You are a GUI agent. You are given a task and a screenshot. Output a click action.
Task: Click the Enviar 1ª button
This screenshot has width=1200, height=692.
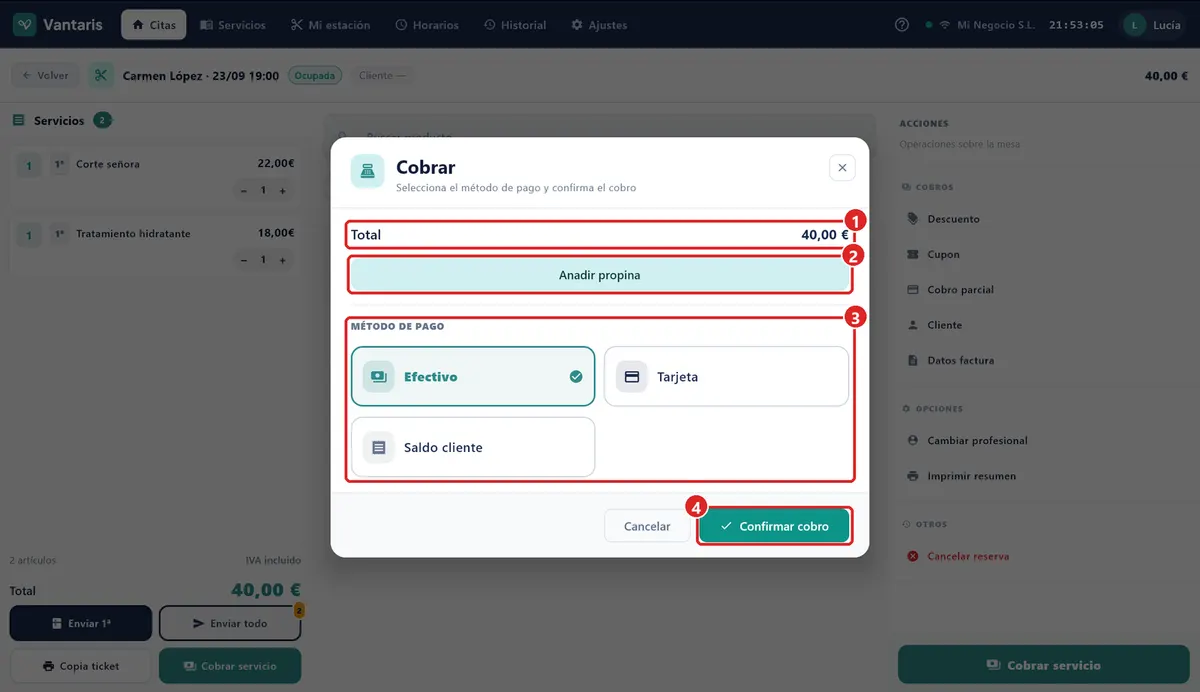(x=81, y=623)
